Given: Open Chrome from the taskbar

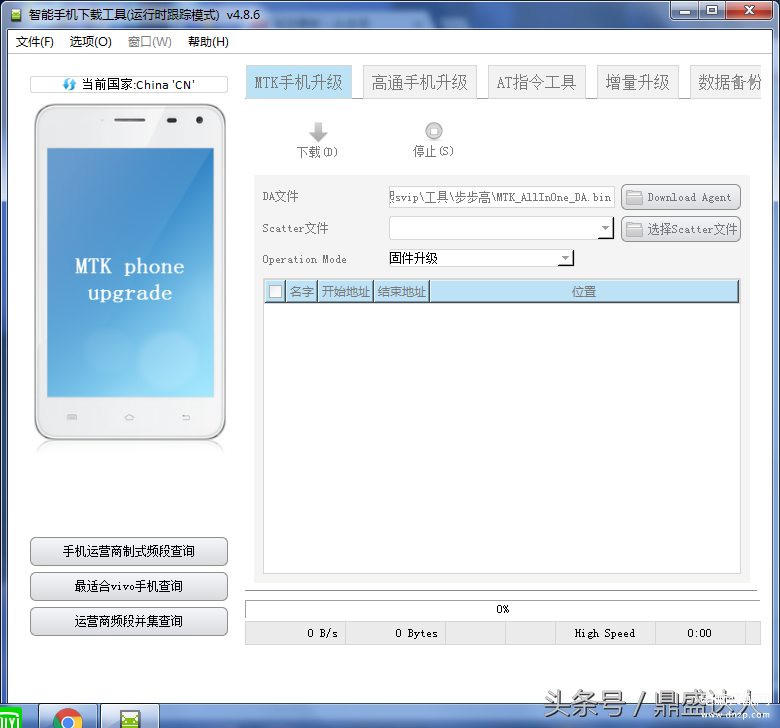Looking at the screenshot, I should click(68, 718).
